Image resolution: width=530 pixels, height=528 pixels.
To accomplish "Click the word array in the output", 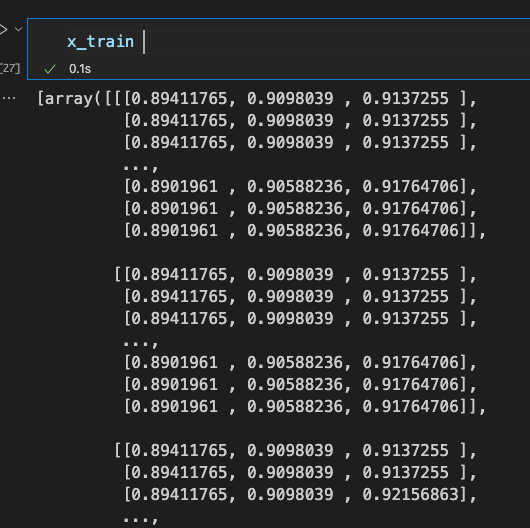I will [69, 99].
